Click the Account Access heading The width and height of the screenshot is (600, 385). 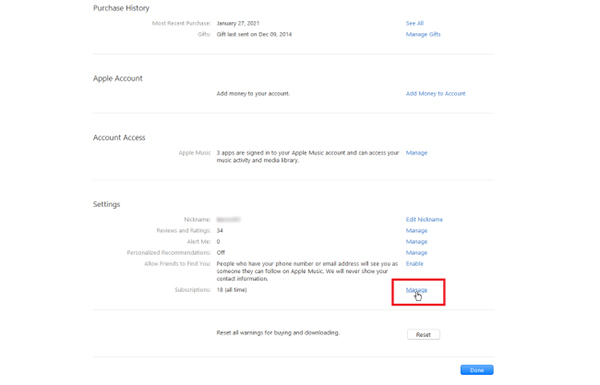[x=119, y=138]
